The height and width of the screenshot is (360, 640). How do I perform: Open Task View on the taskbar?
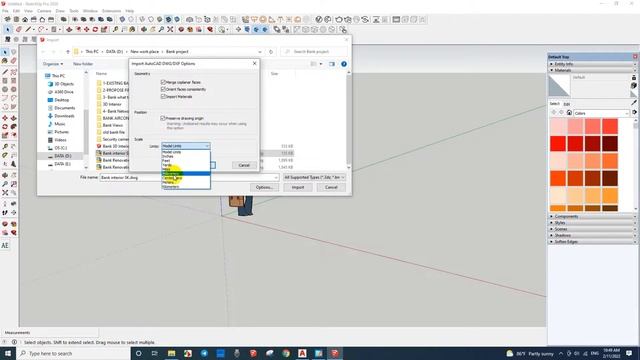(155, 353)
